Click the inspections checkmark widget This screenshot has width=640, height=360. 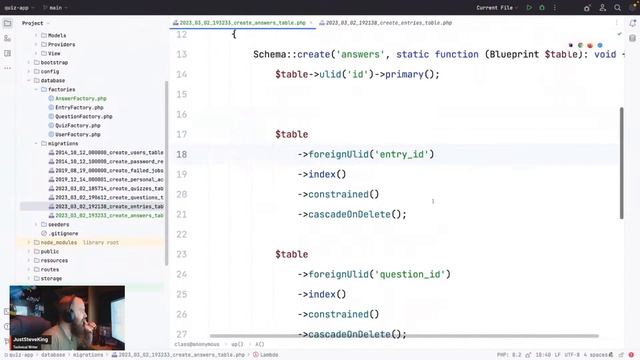point(619,34)
